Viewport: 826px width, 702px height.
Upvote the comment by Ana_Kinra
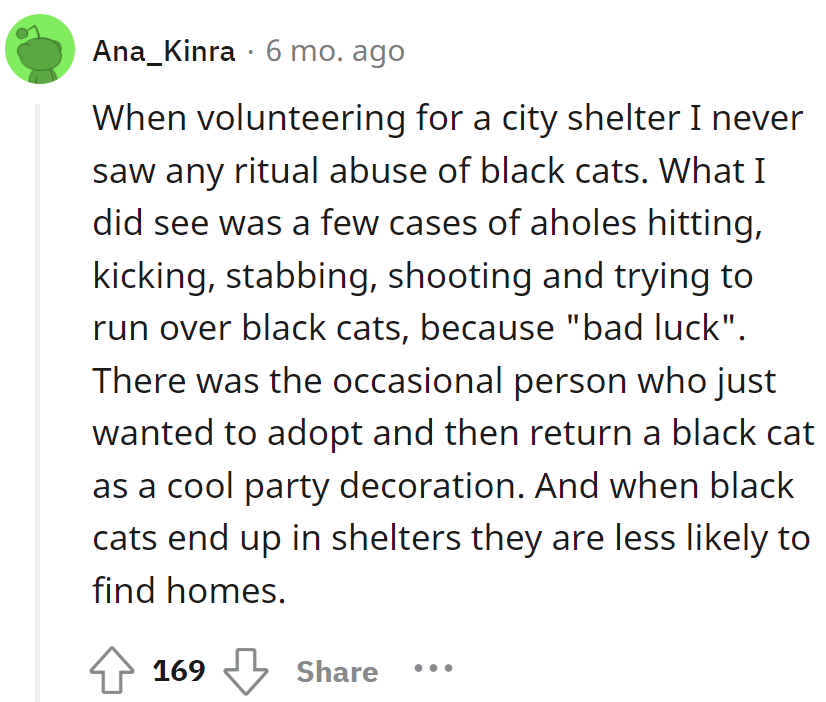pyautogui.click(x=111, y=670)
